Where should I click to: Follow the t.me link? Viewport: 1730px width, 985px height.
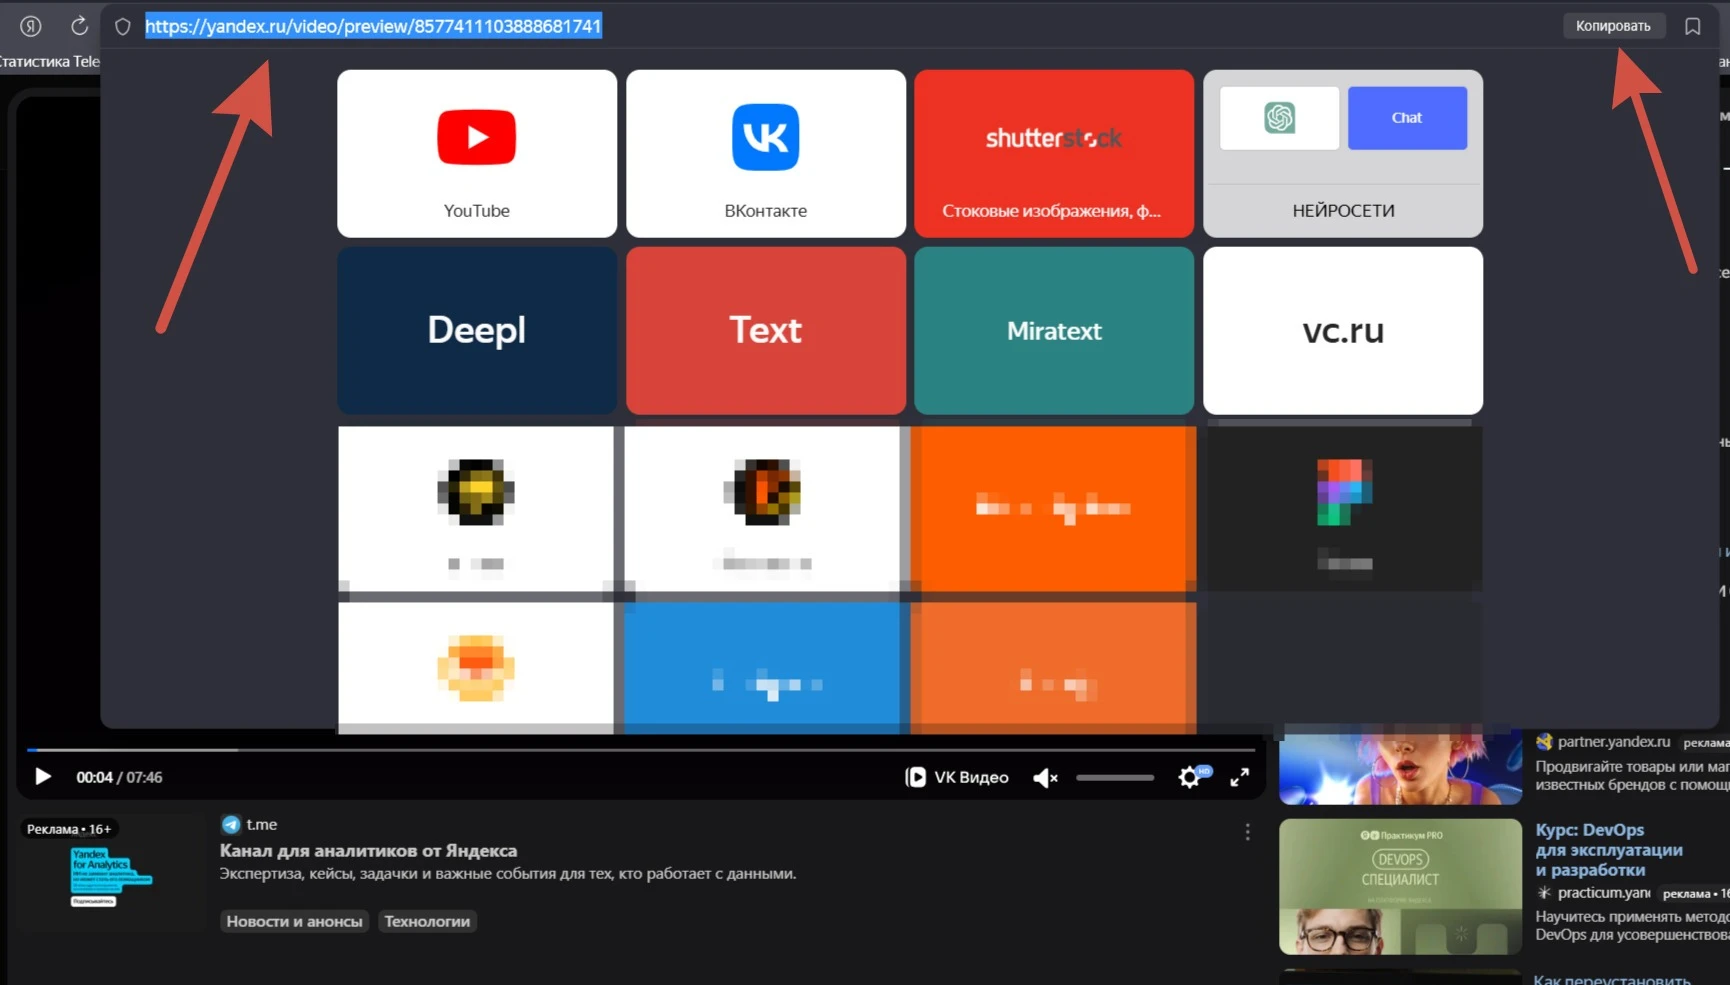262,824
